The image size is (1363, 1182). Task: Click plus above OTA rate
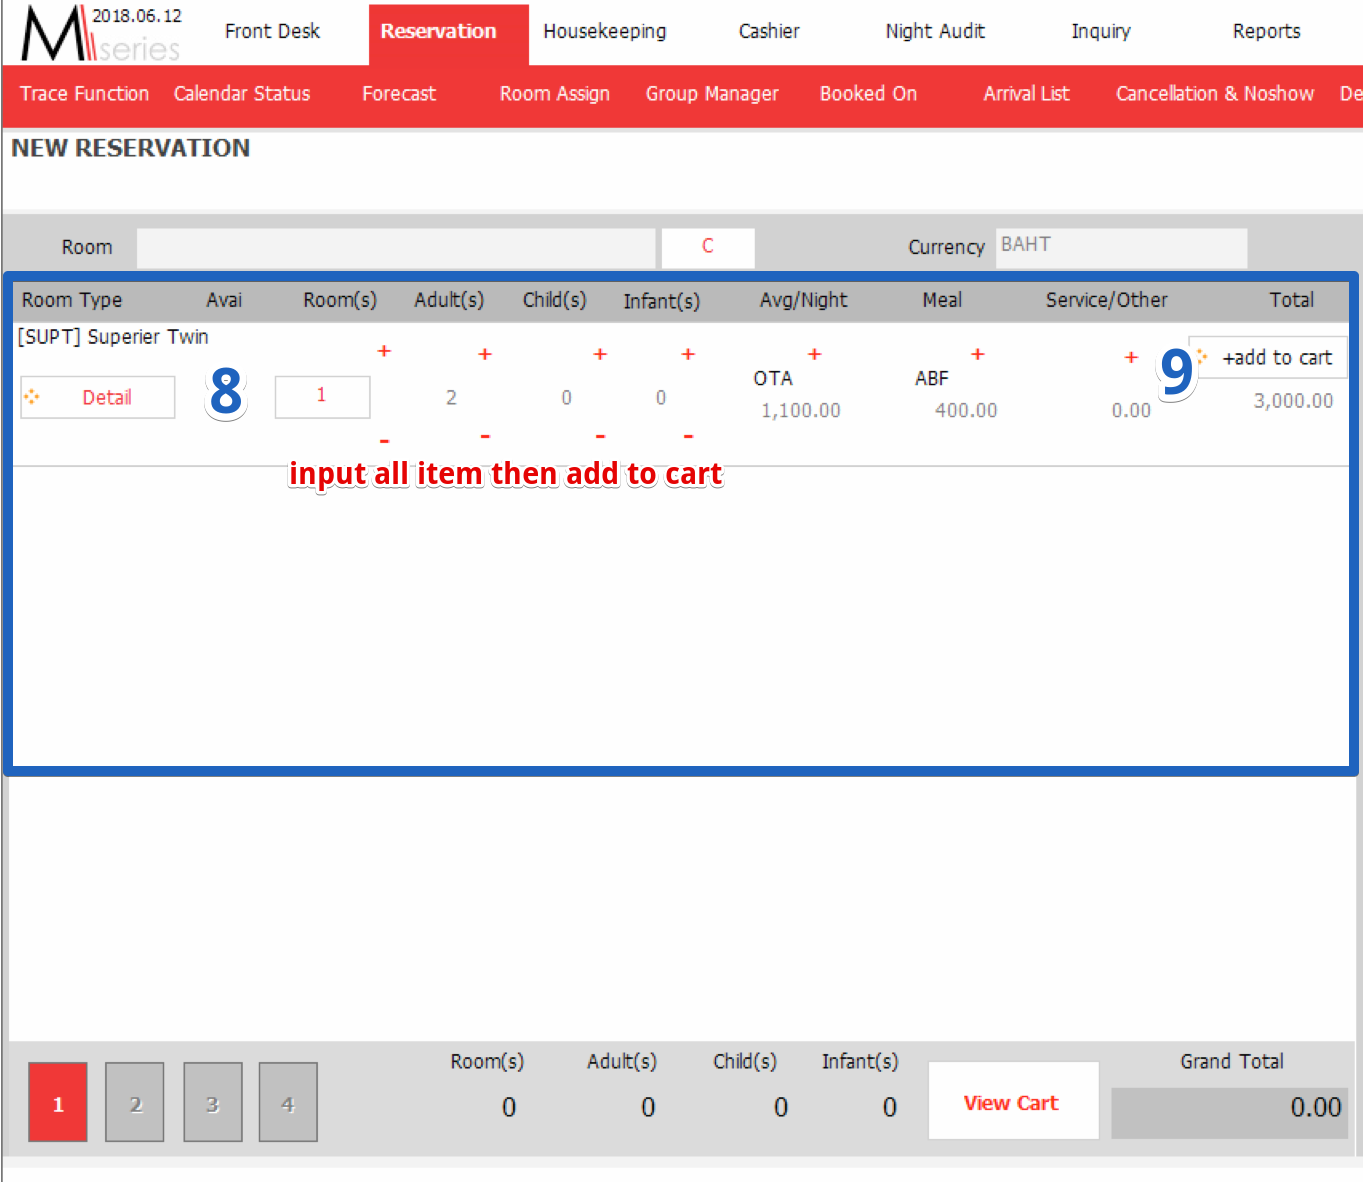tap(815, 354)
